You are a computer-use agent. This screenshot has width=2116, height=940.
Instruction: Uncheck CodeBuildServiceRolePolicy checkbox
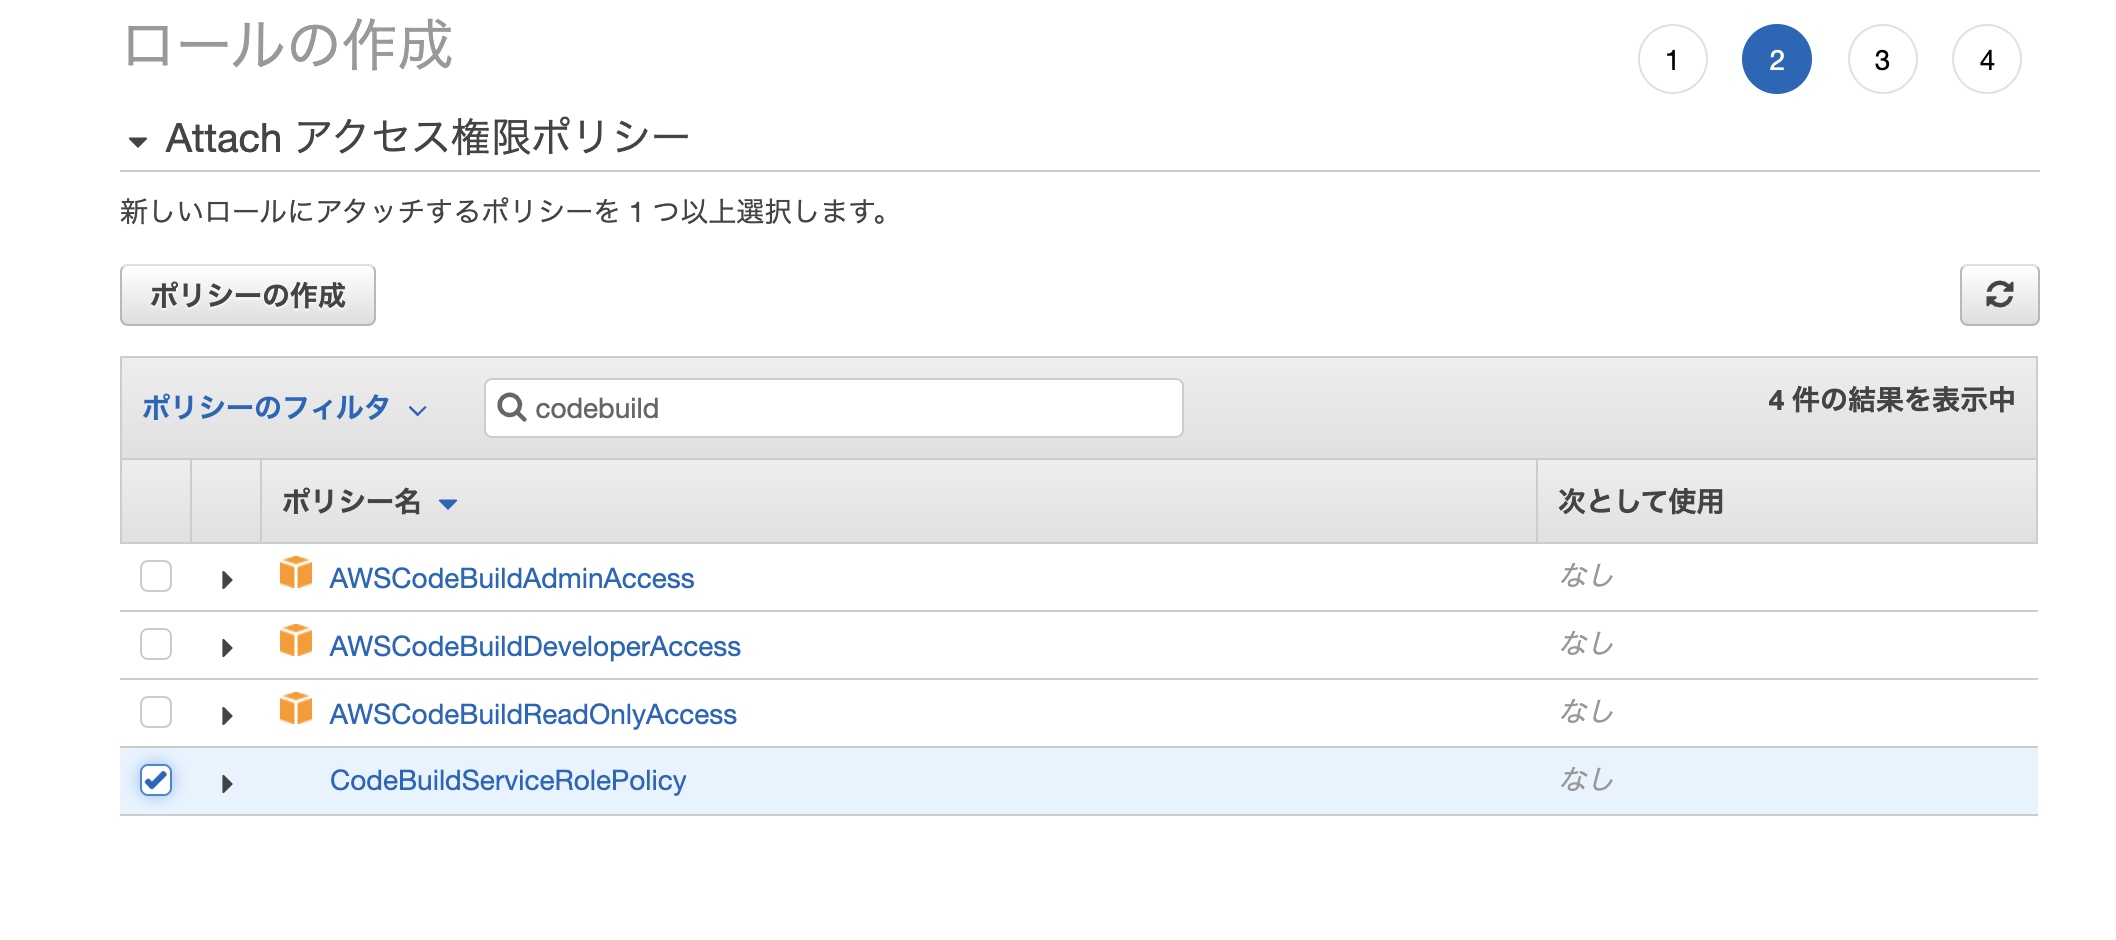(x=156, y=780)
